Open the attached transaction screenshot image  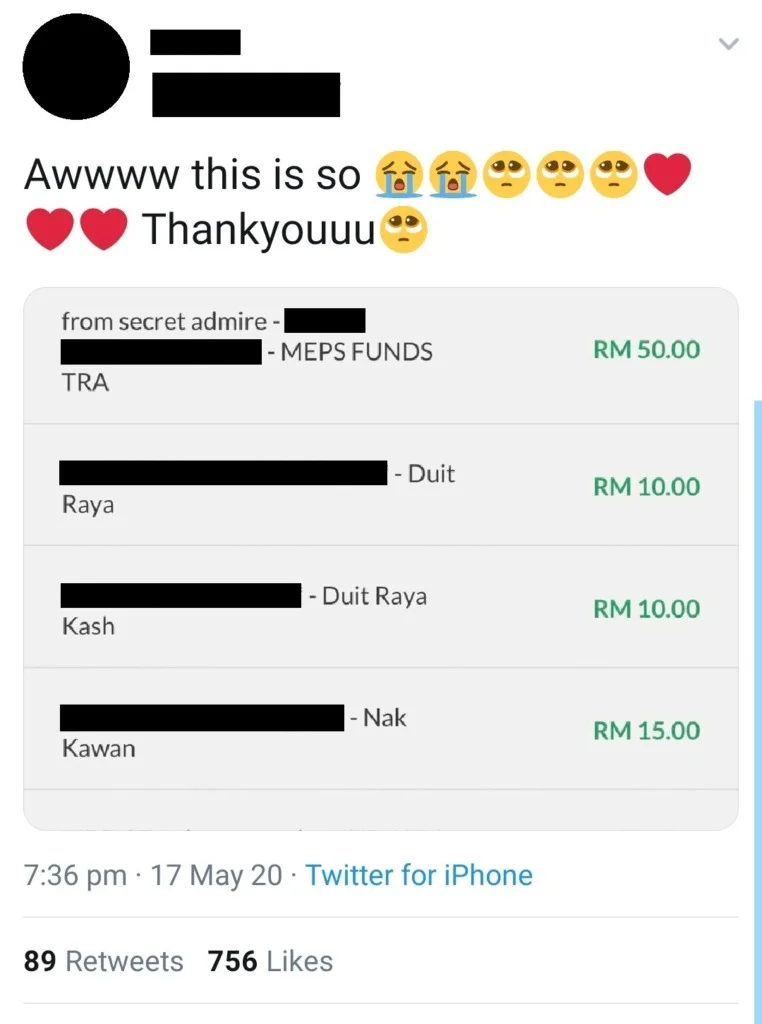click(381, 559)
